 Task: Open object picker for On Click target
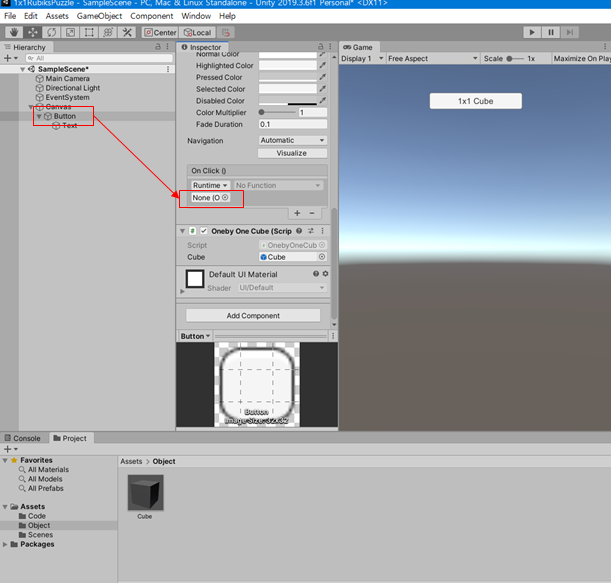[225, 198]
